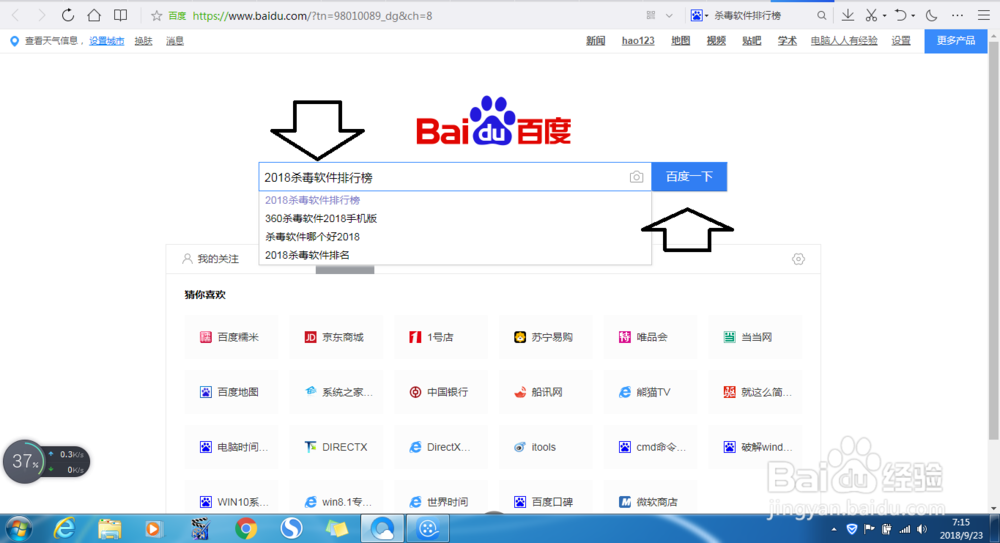The width and height of the screenshot is (1000, 543).
Task: Open the QR code grid icon
Action: (651, 15)
